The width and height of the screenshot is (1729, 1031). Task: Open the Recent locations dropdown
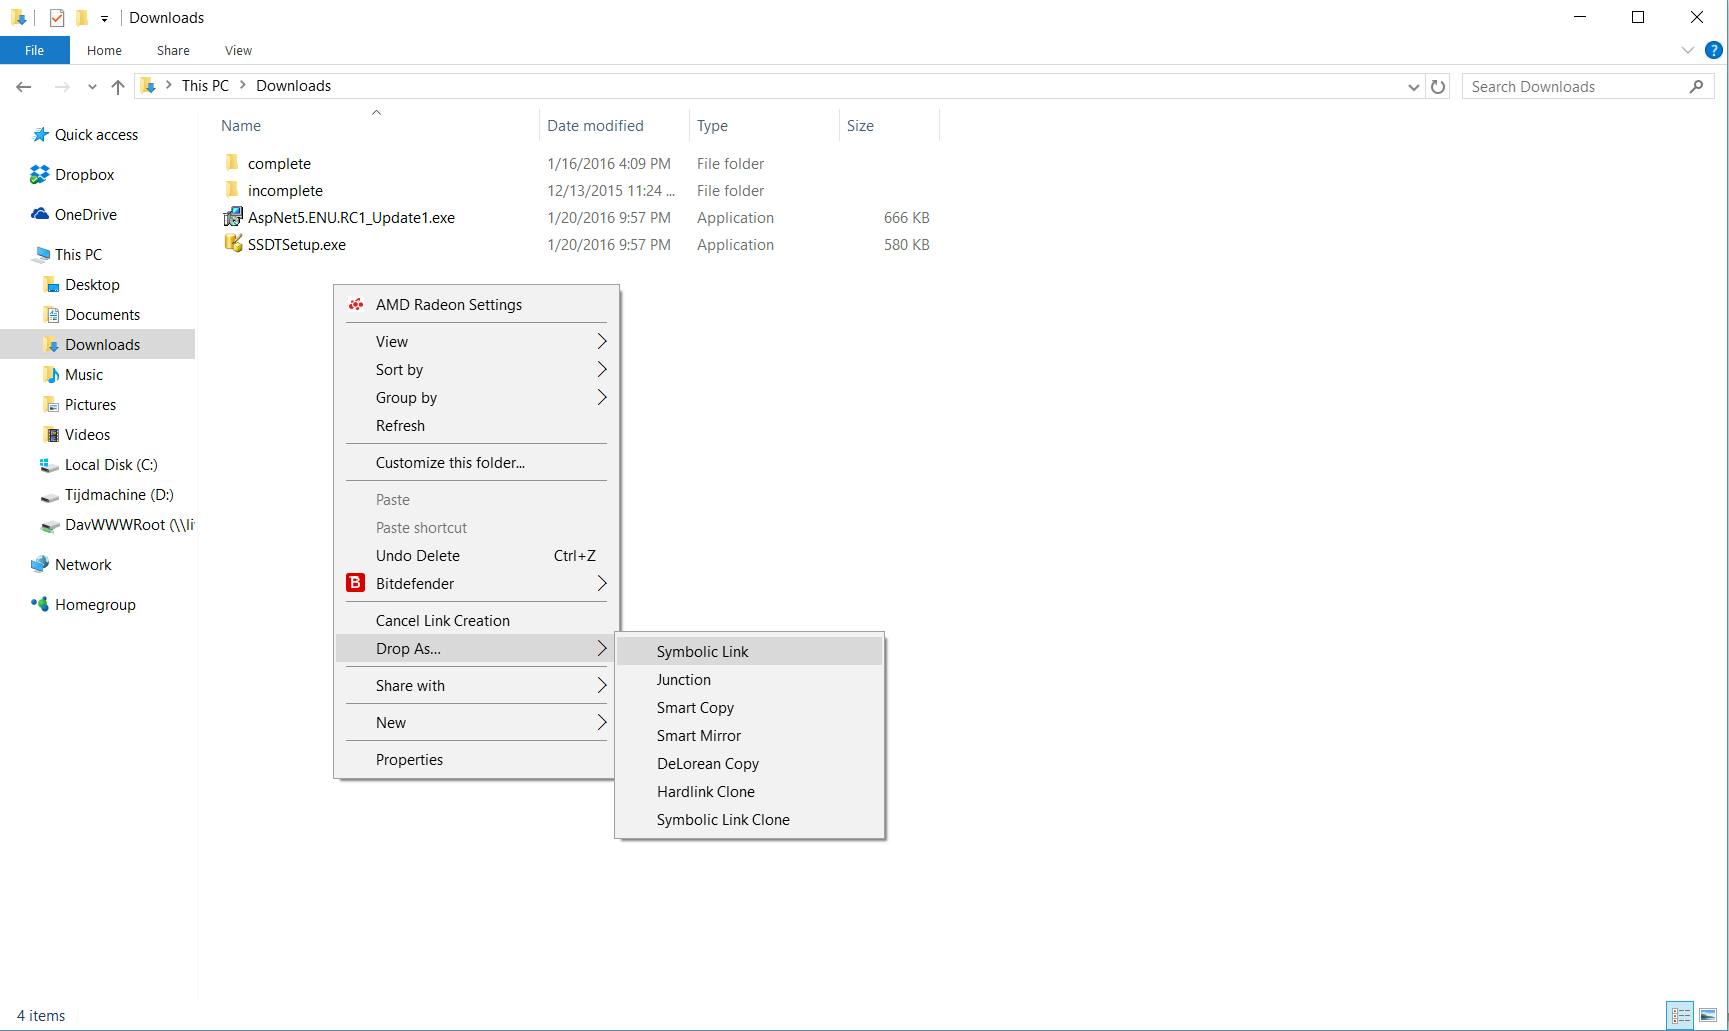(x=92, y=87)
